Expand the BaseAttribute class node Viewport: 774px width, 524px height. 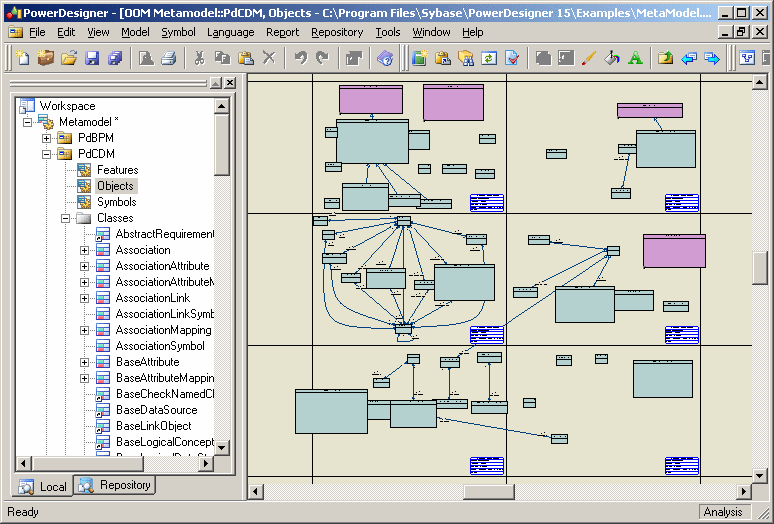pyautogui.click(x=84, y=363)
